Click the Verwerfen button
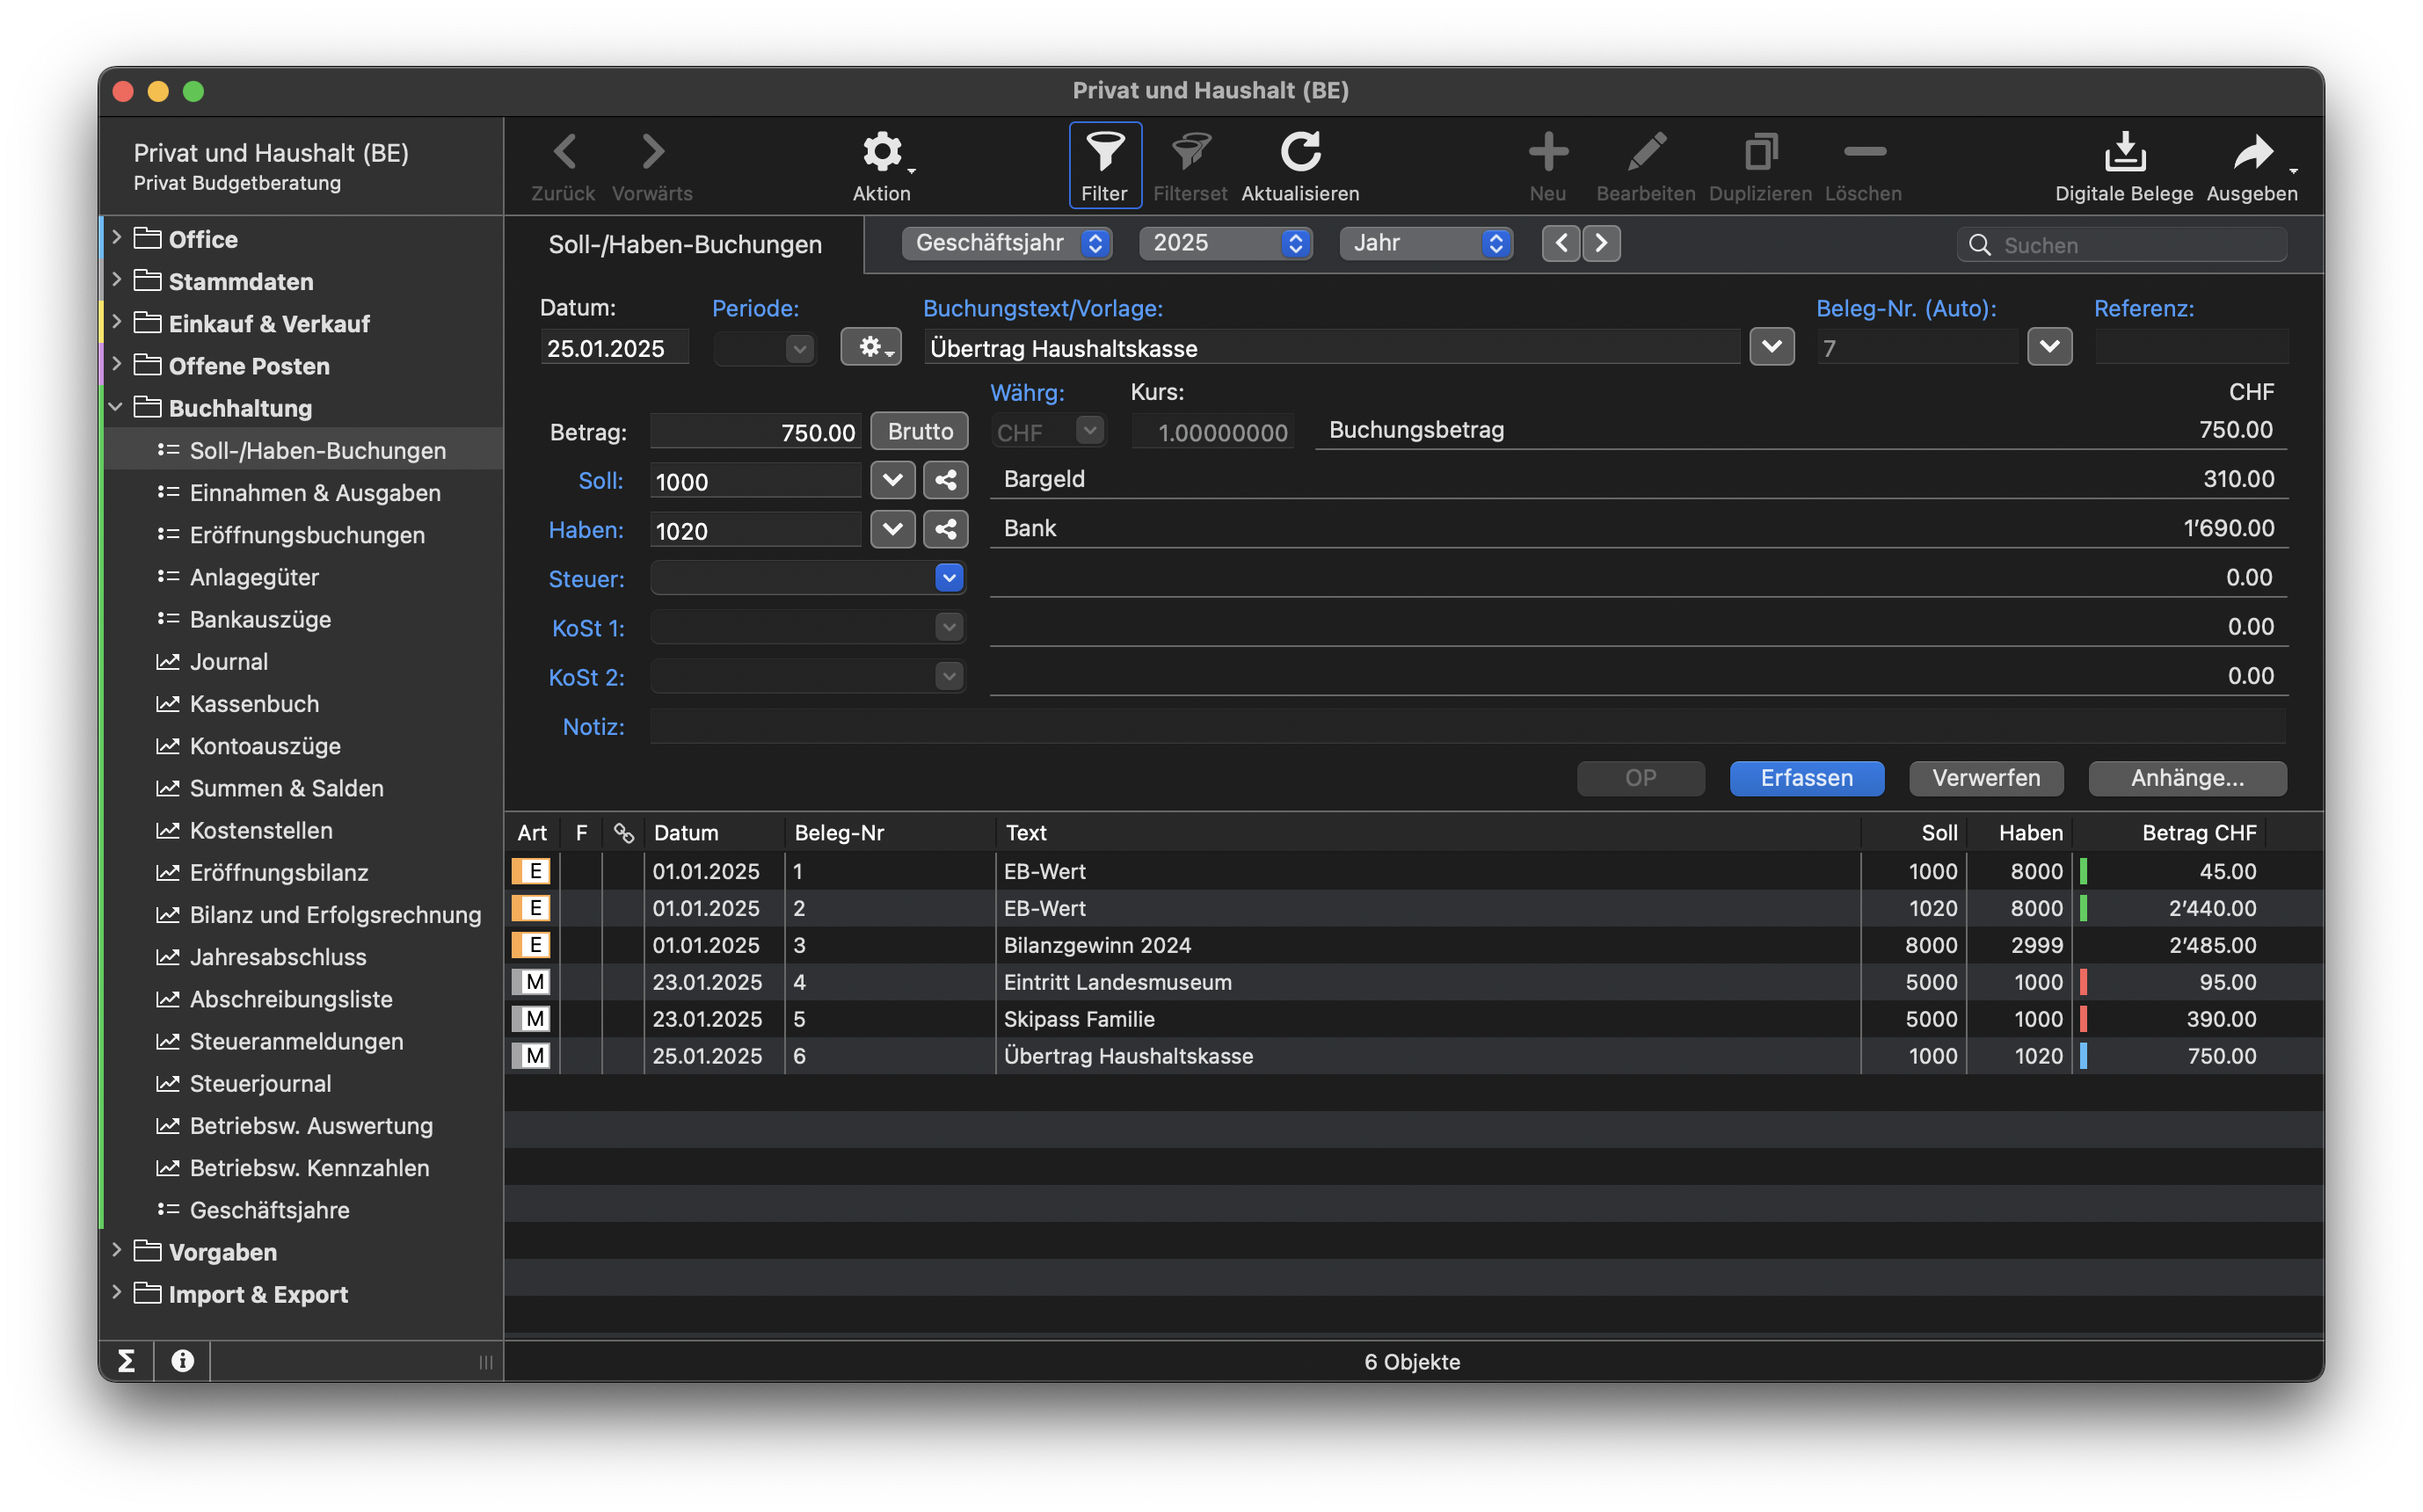This screenshot has height=1512, width=2423. pyautogui.click(x=1985, y=778)
